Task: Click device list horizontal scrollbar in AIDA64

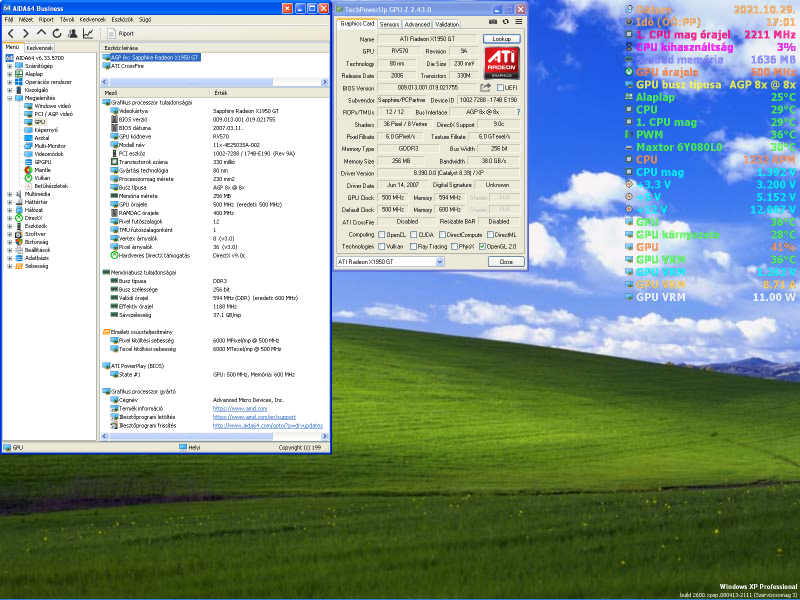Action: pos(191,82)
